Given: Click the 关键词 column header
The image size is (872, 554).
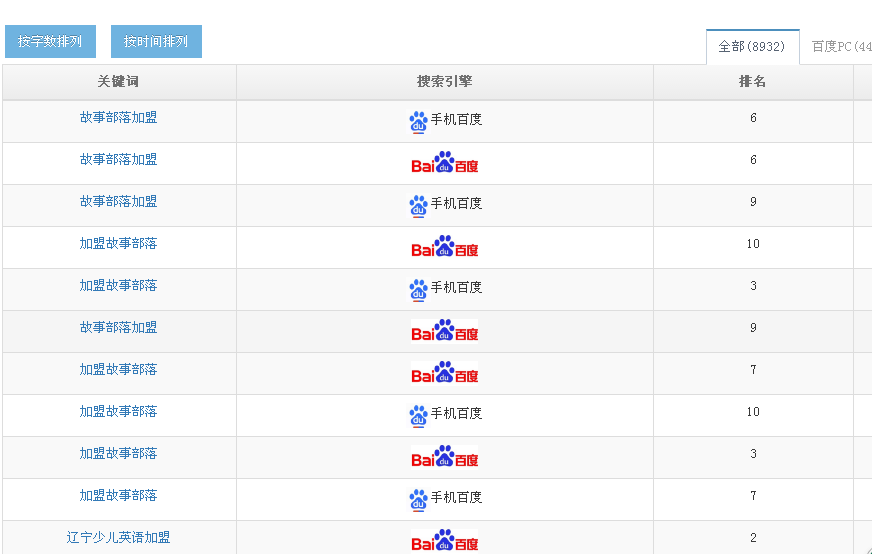Looking at the screenshot, I should 118,82.
